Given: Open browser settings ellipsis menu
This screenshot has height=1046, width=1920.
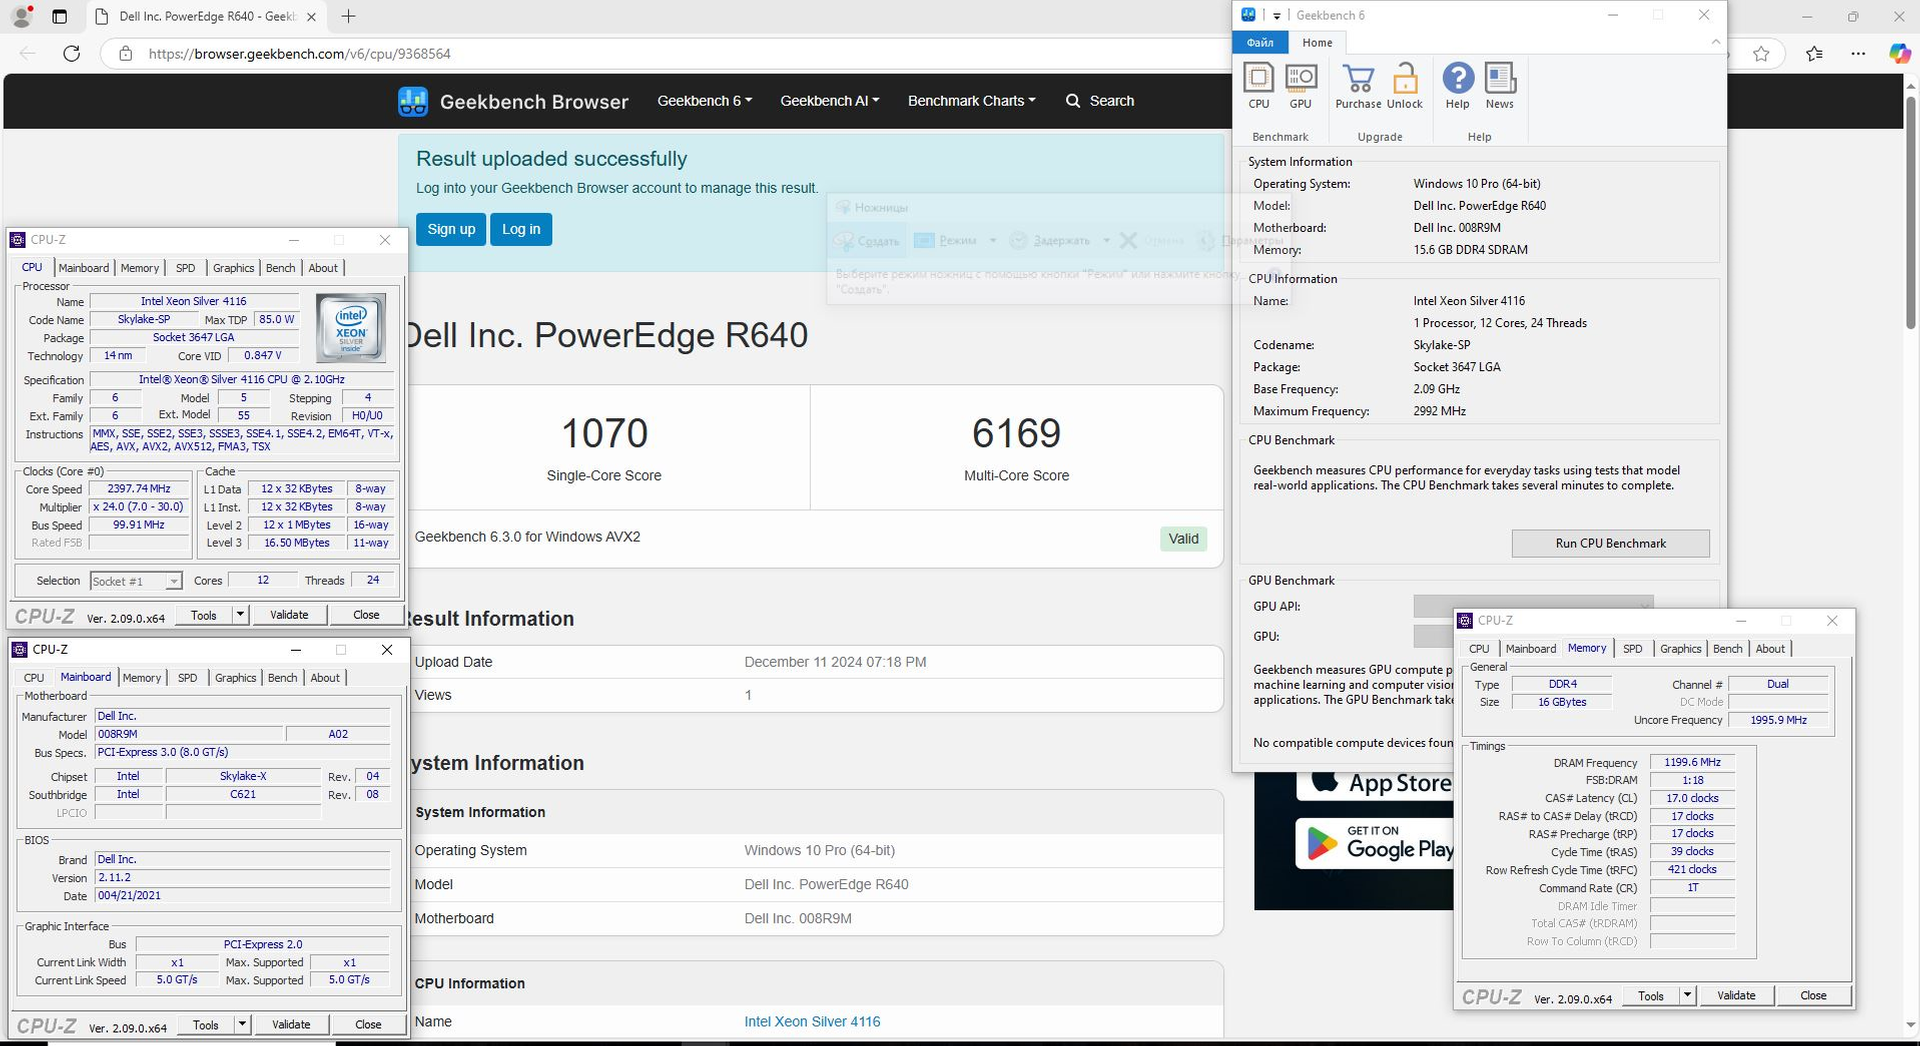Looking at the screenshot, I should 1858,54.
